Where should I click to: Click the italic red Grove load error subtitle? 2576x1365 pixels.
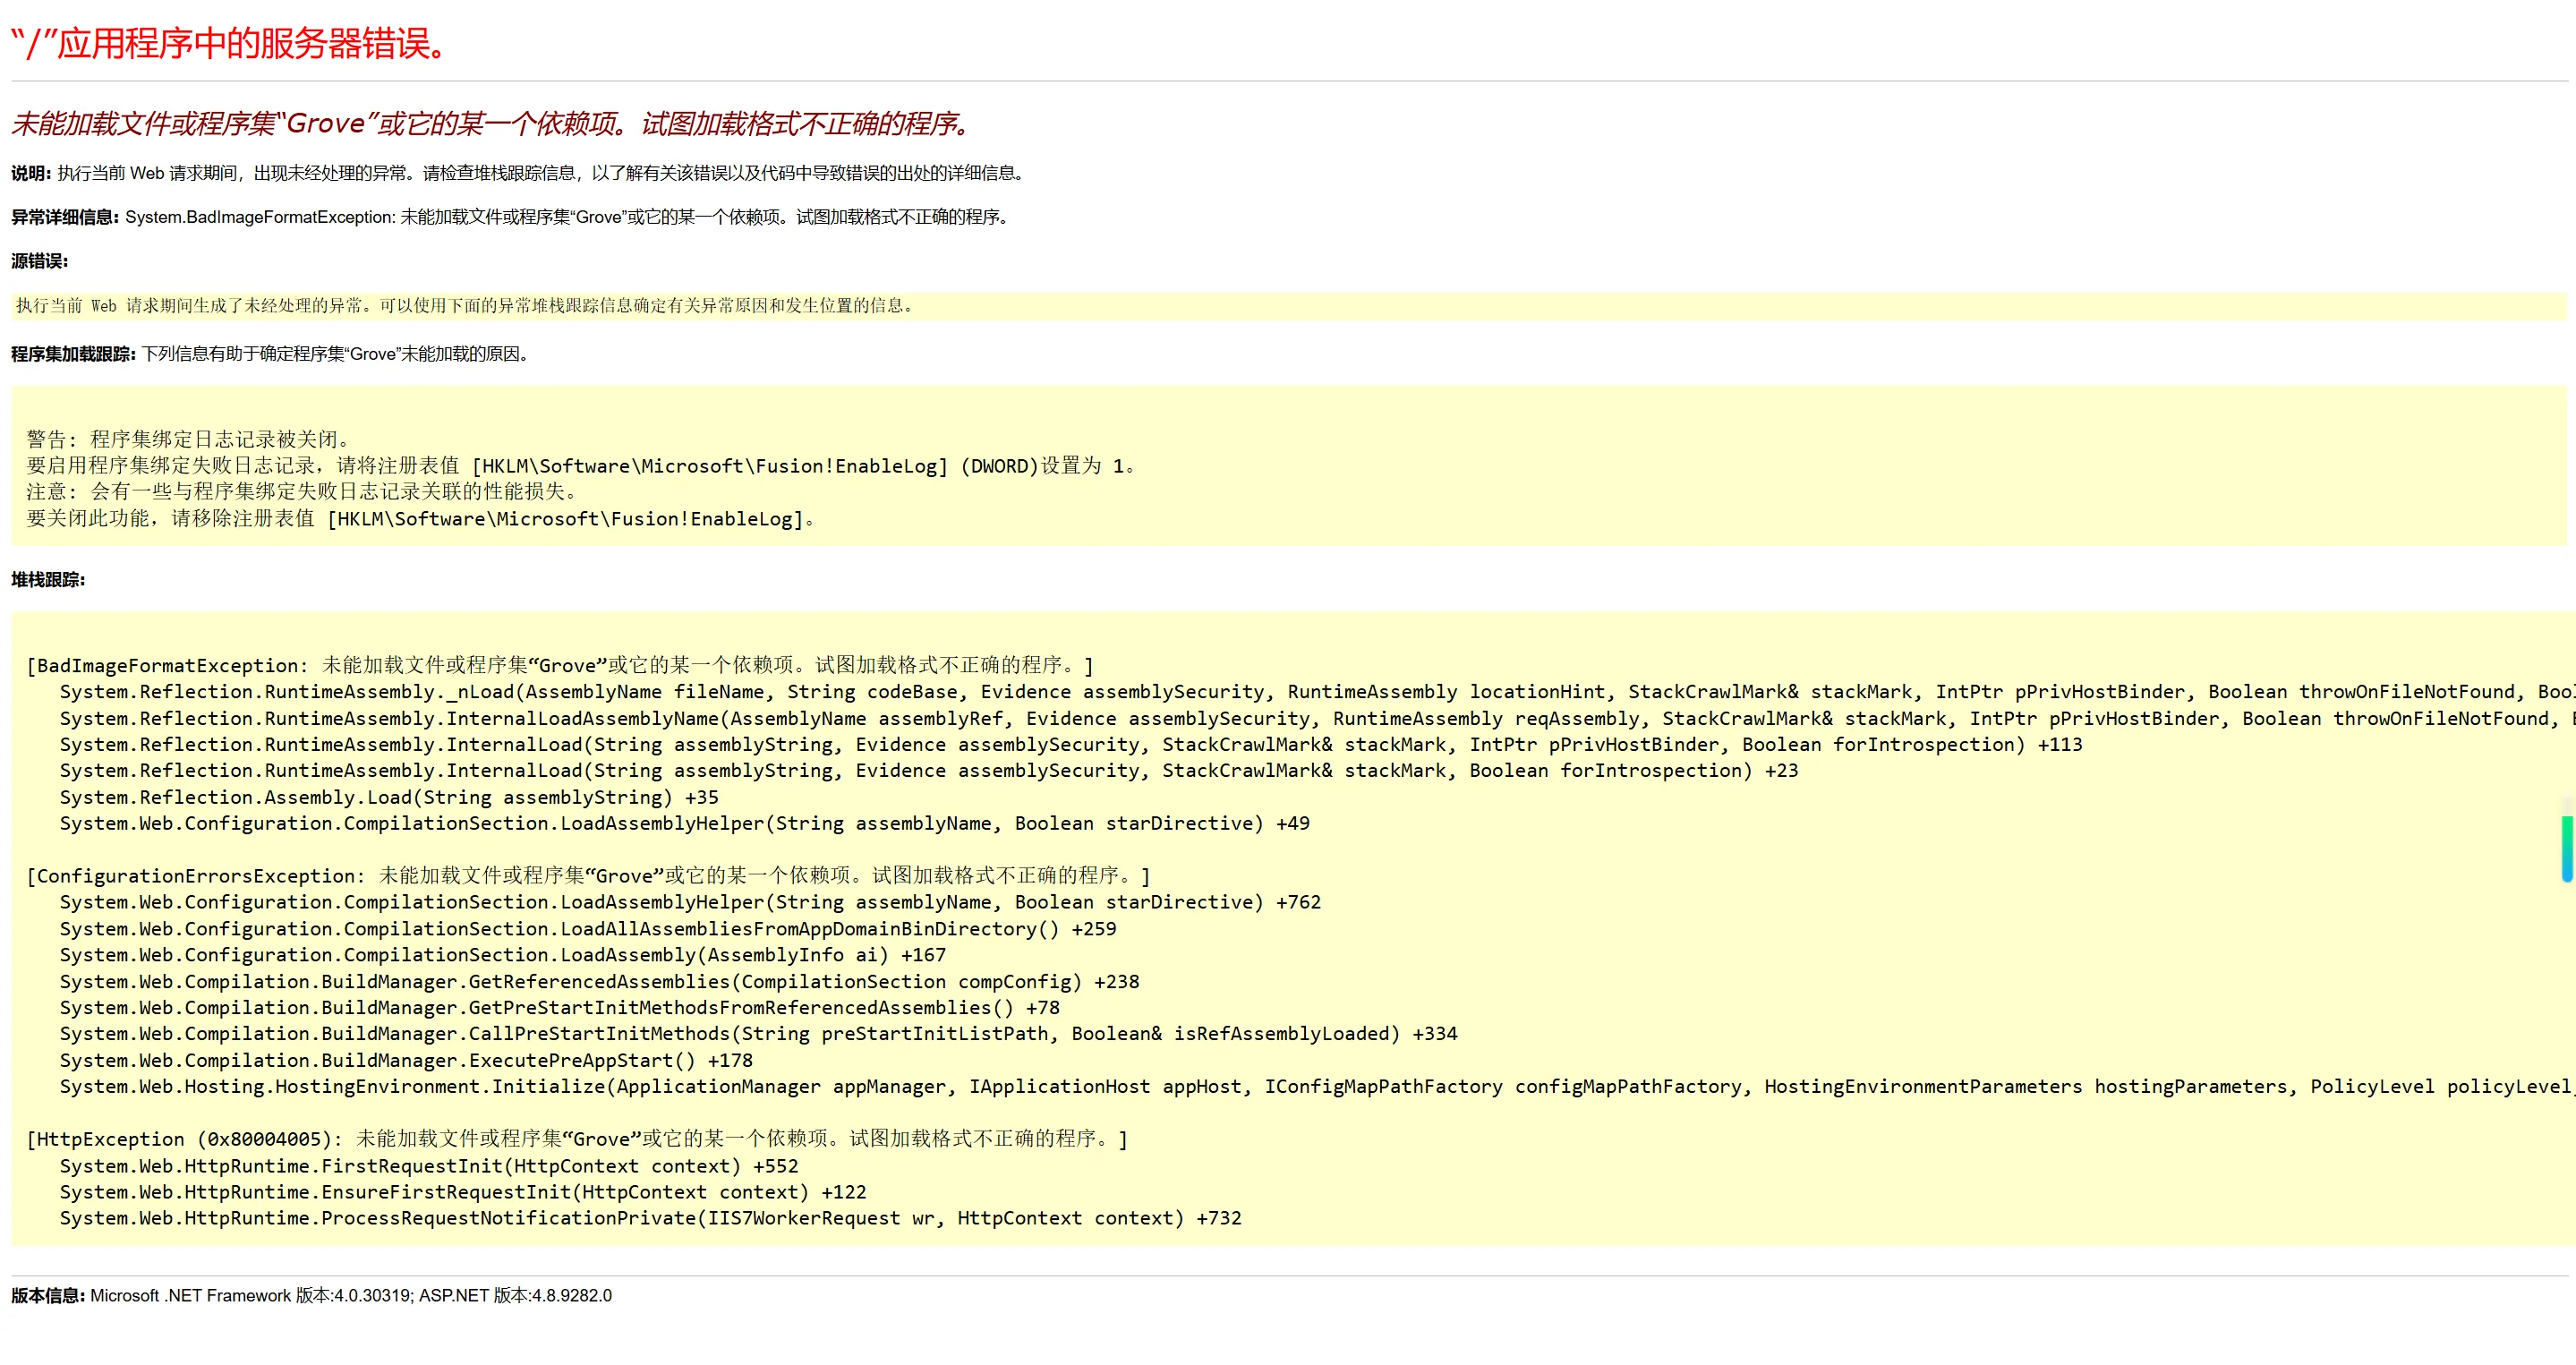pyautogui.click(x=490, y=124)
